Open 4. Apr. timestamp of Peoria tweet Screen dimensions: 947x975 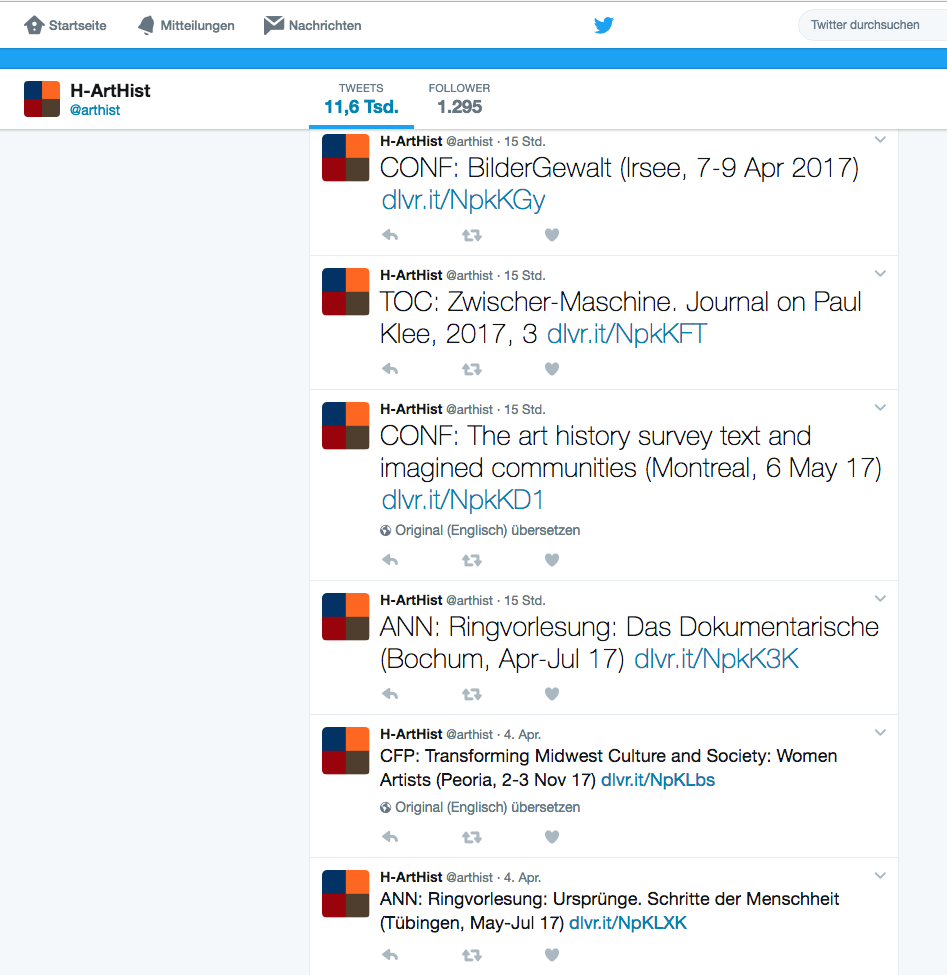coord(522,734)
